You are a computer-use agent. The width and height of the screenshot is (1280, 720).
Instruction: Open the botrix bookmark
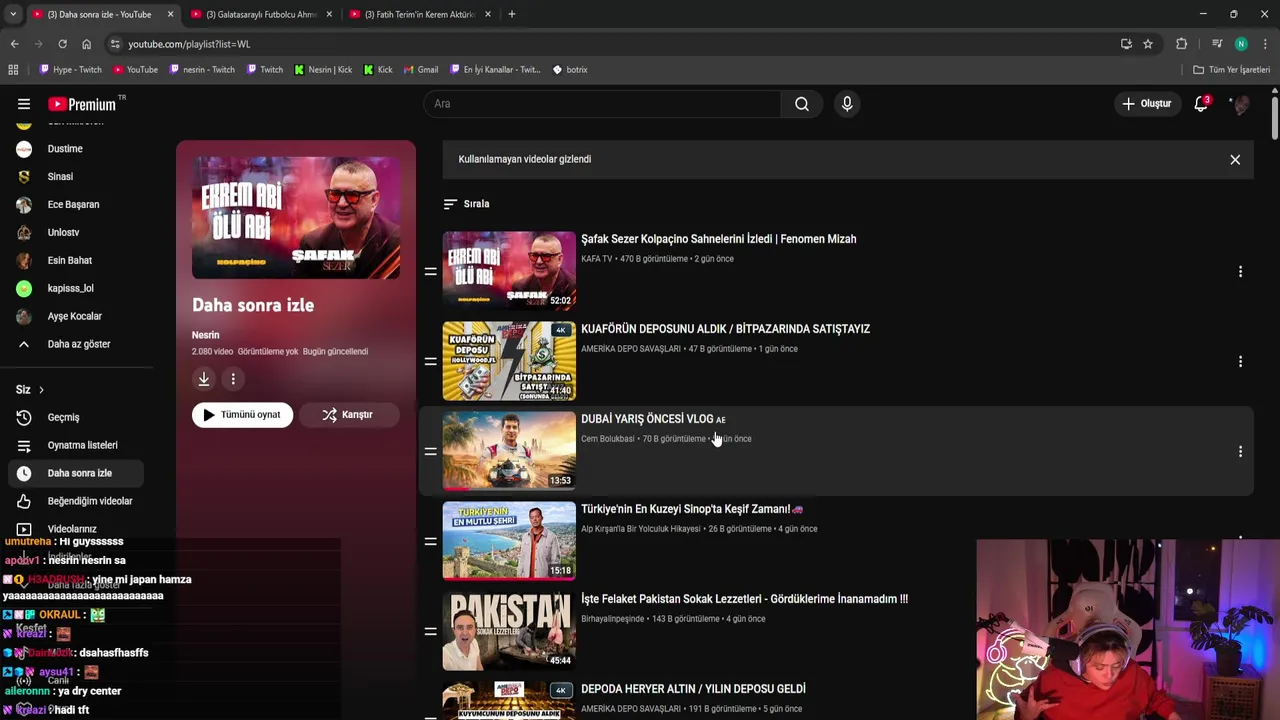pyautogui.click(x=570, y=70)
